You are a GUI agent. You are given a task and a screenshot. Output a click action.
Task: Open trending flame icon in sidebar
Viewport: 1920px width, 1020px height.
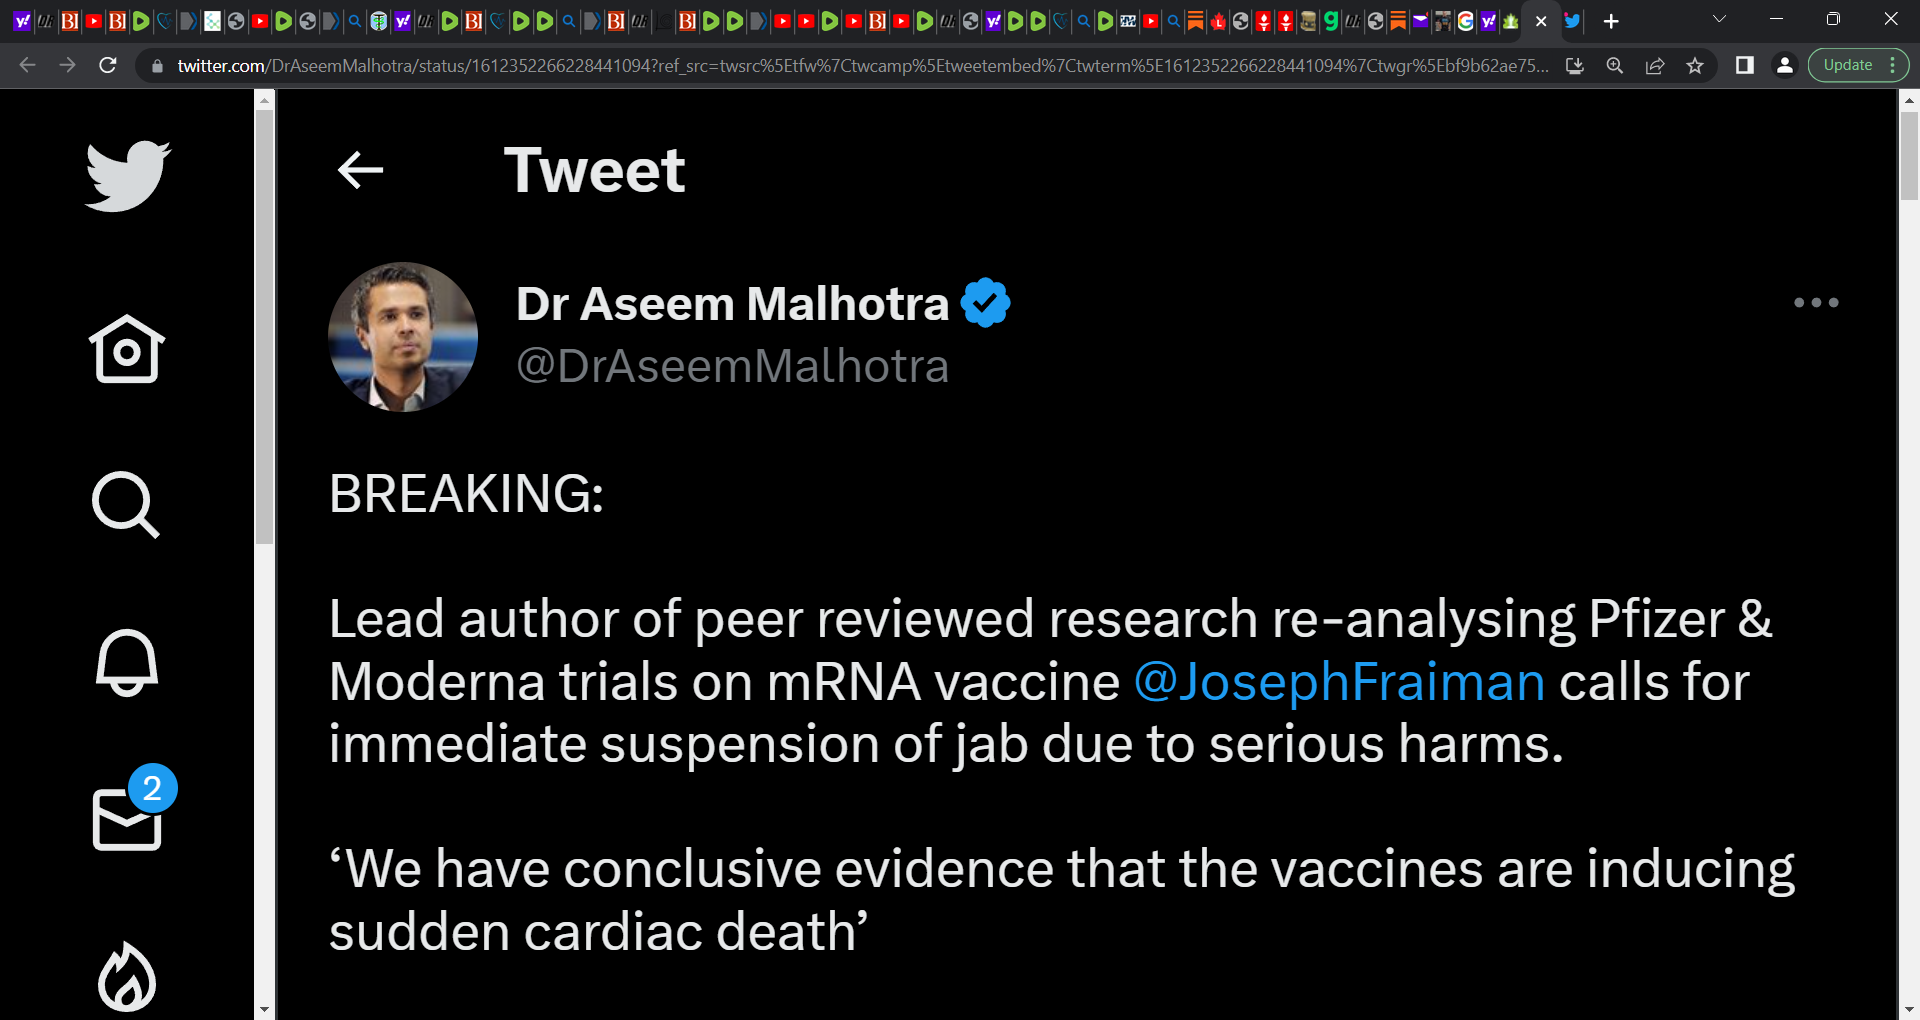click(127, 977)
